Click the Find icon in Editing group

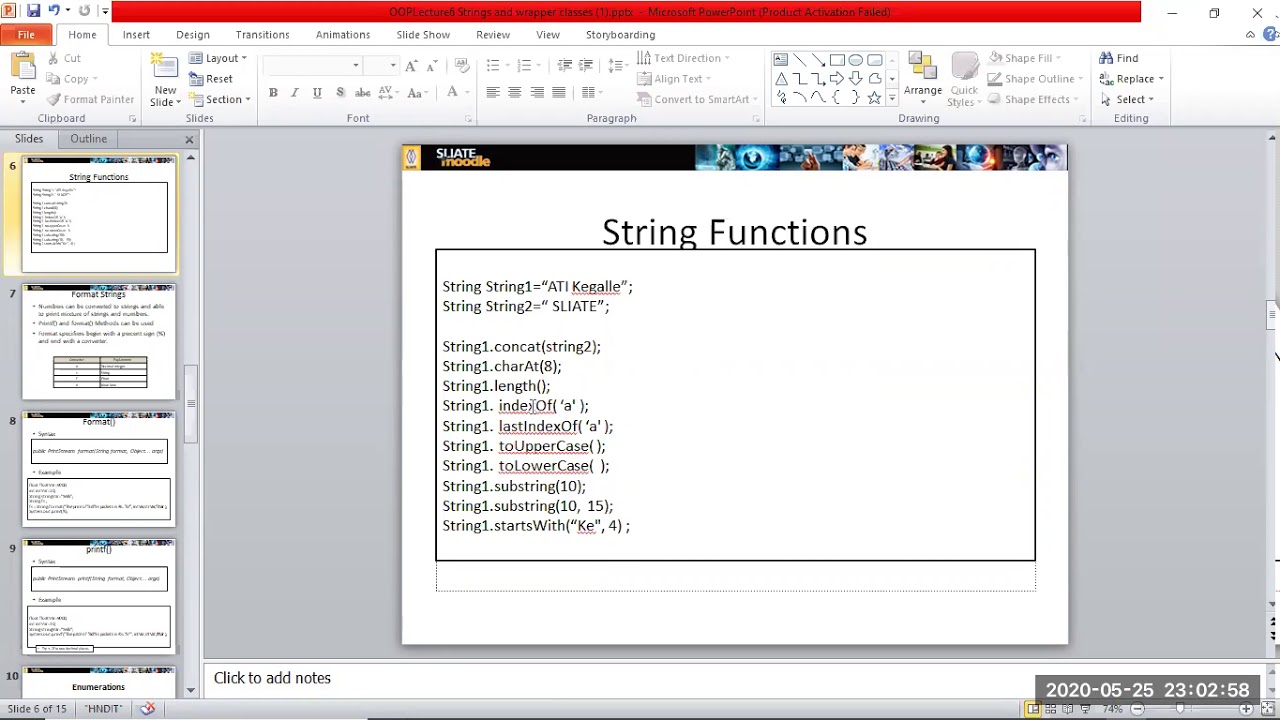point(1119,58)
